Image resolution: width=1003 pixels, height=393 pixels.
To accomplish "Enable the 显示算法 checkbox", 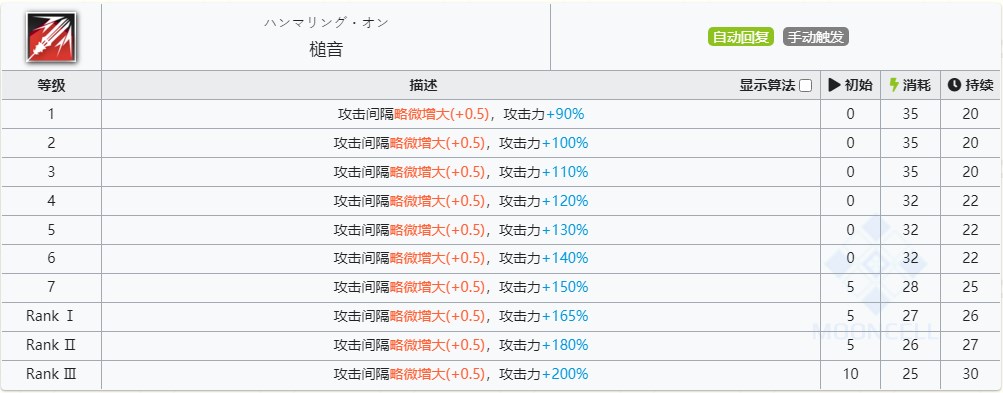I will [x=806, y=86].
